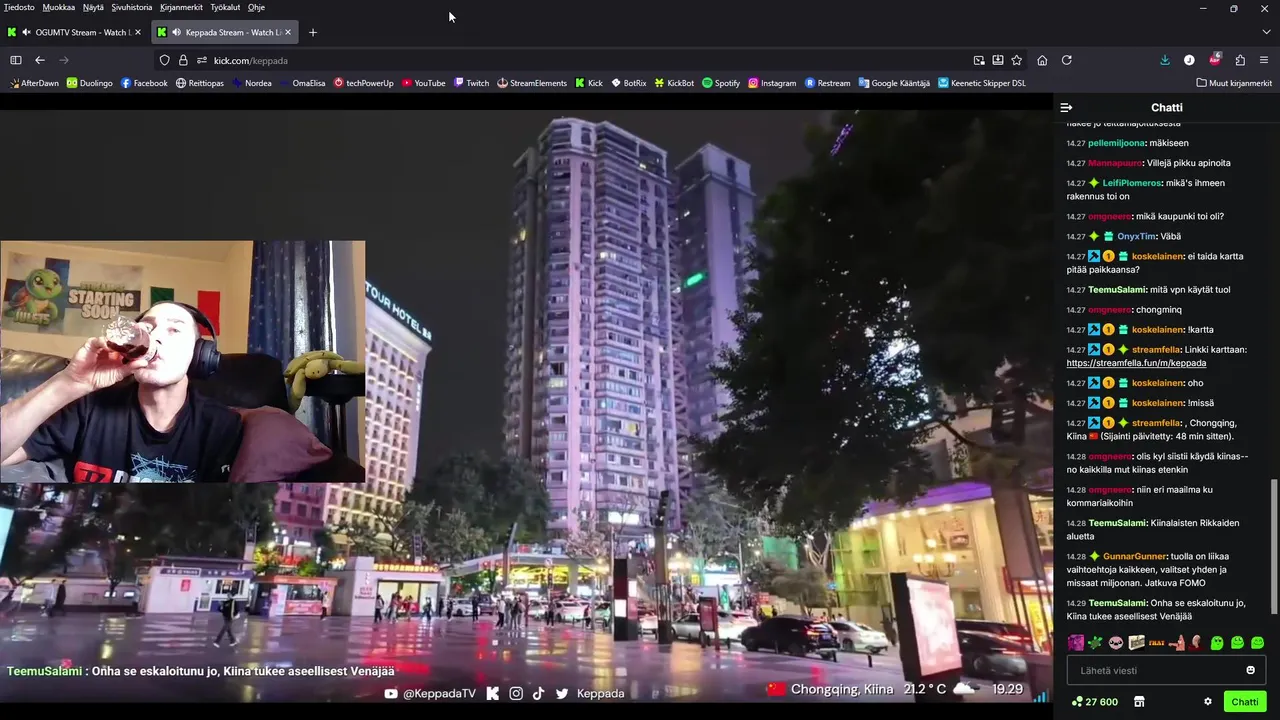
Task: Open the Sivuhistoria menu
Action: 132,7
